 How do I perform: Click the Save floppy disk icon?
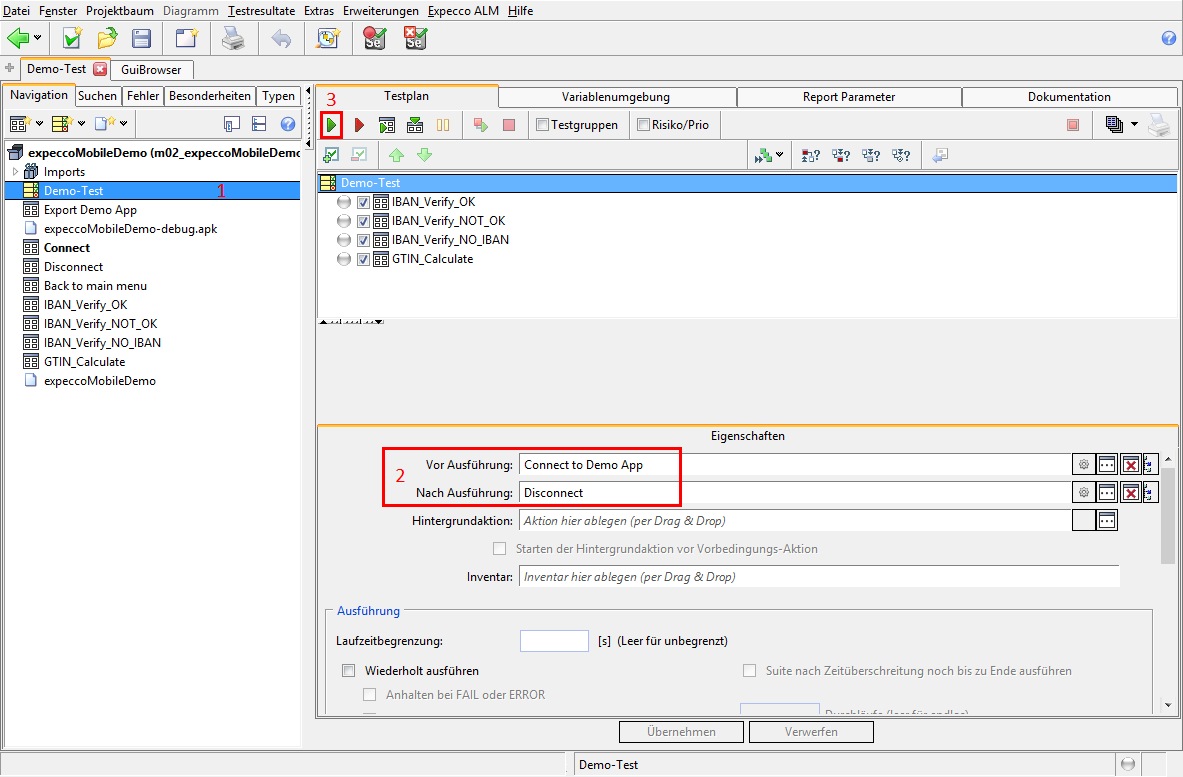click(x=142, y=39)
